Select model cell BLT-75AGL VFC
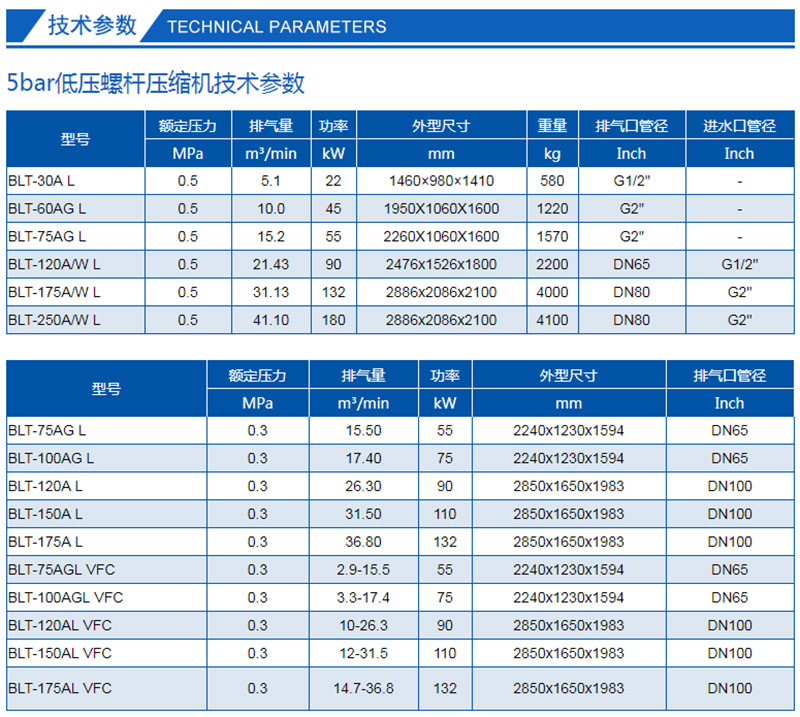The width and height of the screenshot is (800, 717). click(106, 570)
